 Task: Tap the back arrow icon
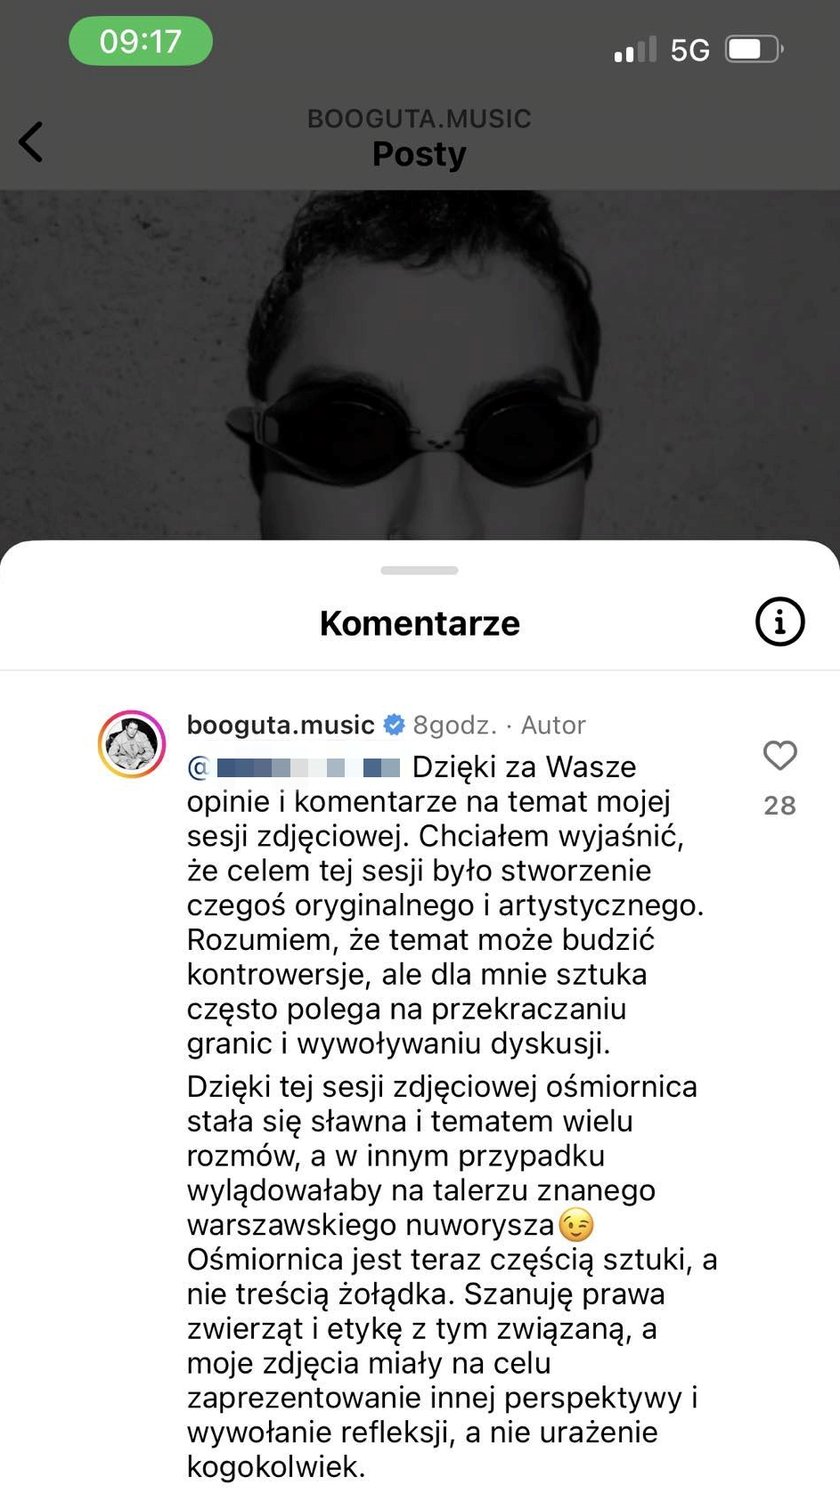(31, 141)
